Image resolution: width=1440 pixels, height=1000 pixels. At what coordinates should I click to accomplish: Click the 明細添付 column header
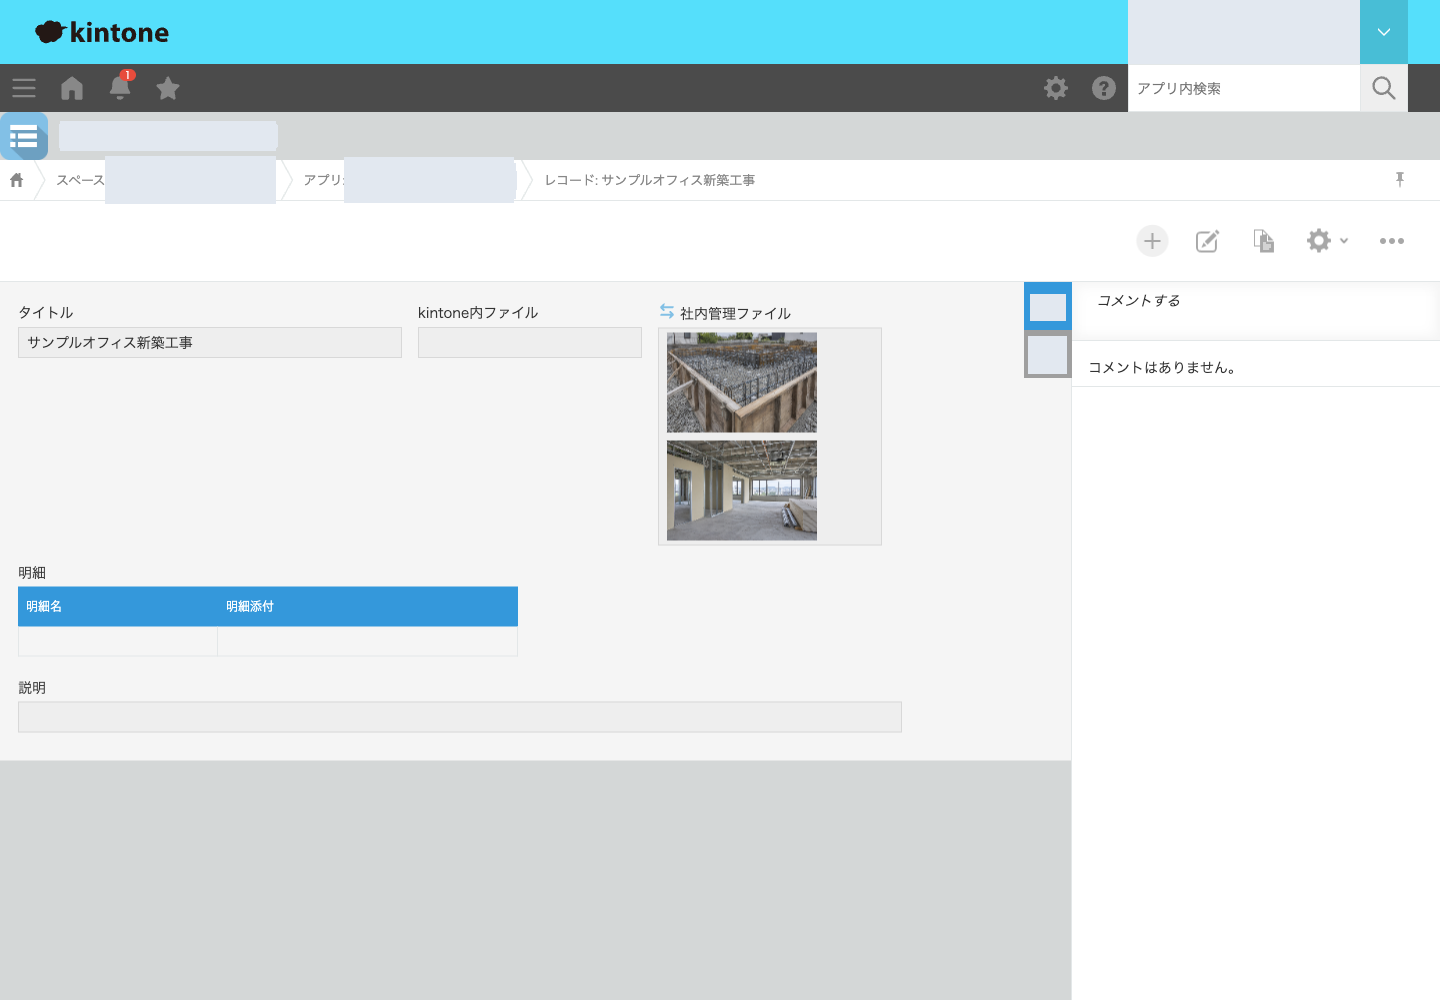click(368, 607)
